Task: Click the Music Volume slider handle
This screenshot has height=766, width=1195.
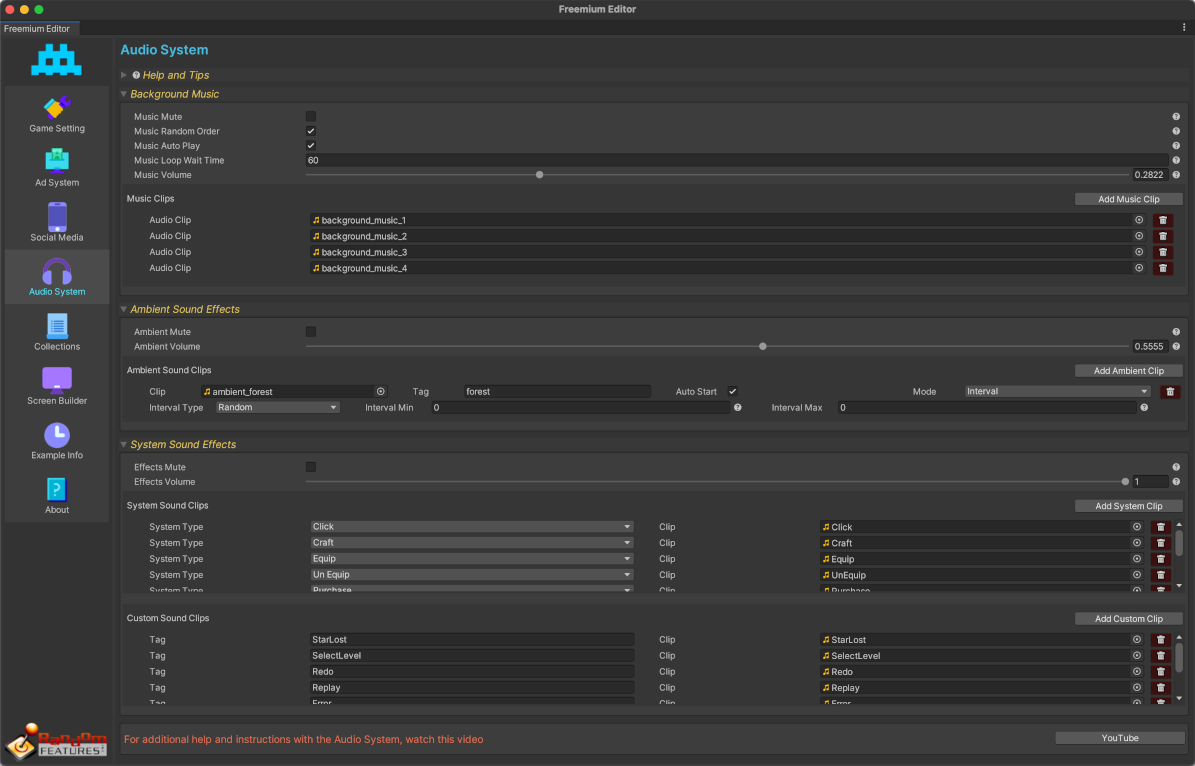Action: (x=540, y=175)
